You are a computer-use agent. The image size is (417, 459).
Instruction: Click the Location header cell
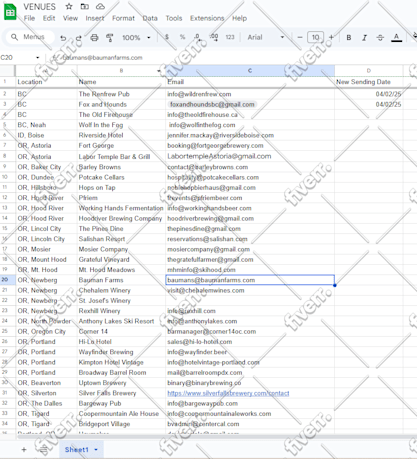[46, 82]
